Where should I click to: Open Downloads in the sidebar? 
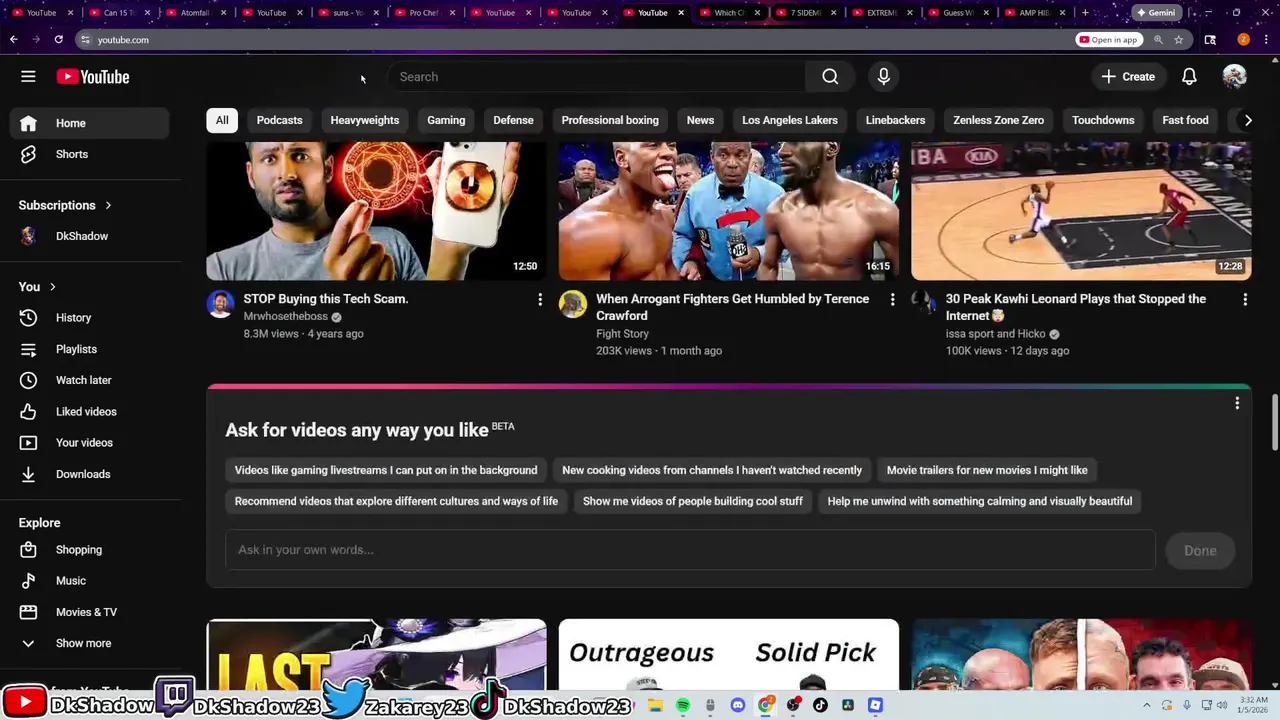90,474
